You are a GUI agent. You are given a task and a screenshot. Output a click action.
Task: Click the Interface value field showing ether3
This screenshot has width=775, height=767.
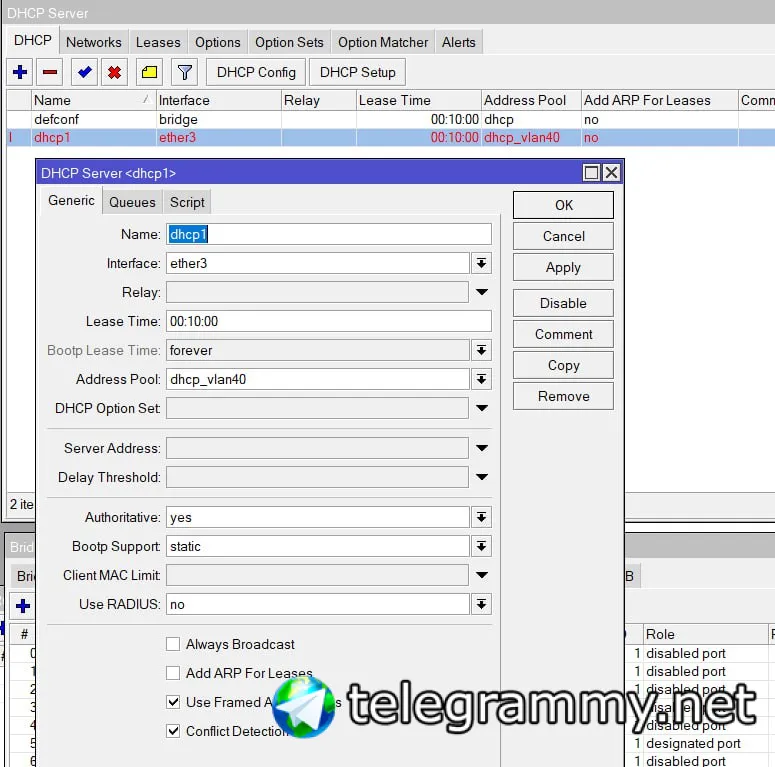pyautogui.click(x=318, y=263)
